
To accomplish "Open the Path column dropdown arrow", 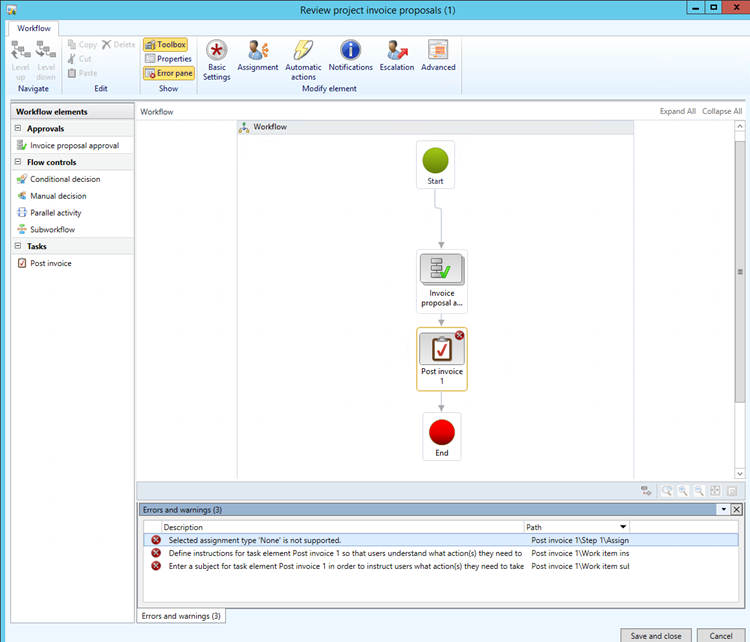I will (x=624, y=527).
